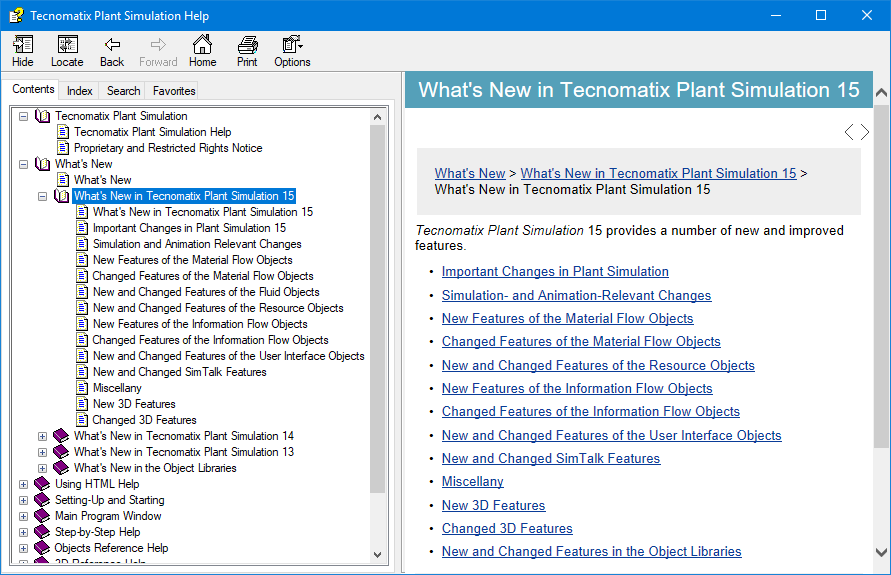Click the purple book icon beside Using HTML Help

point(42,484)
